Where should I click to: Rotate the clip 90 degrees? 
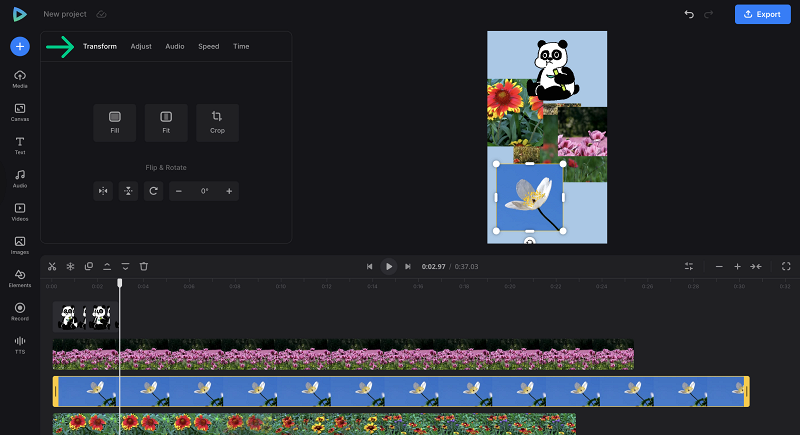153,191
